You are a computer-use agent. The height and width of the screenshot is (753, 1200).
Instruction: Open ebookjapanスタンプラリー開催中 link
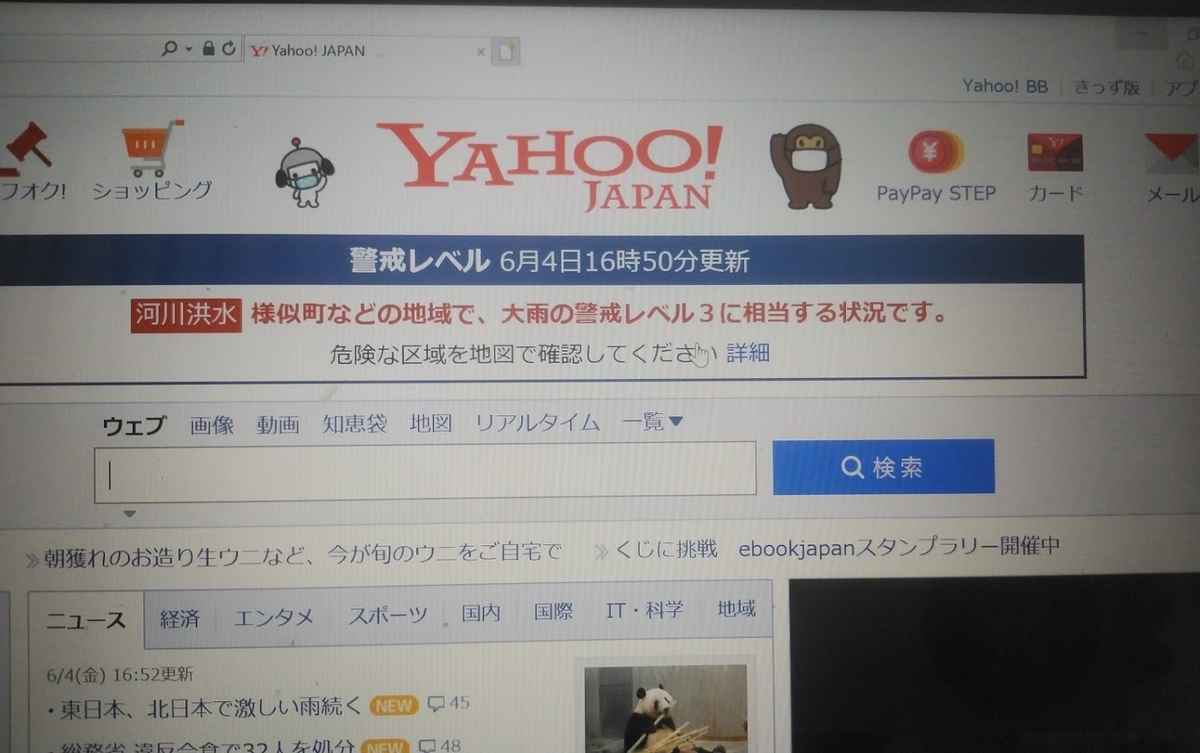pos(899,547)
